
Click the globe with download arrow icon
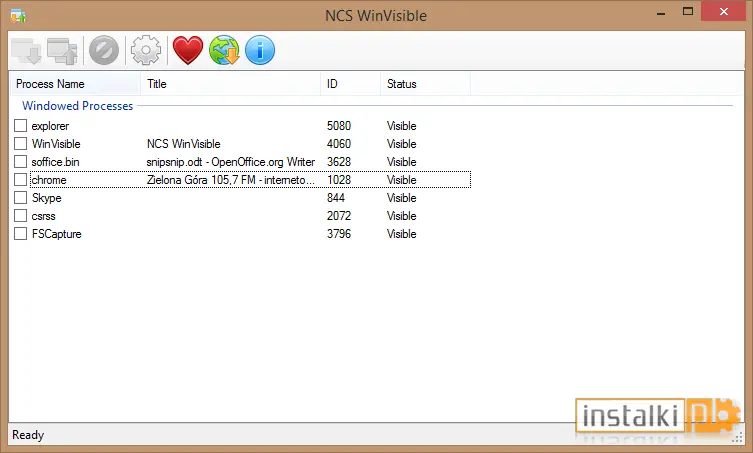(224, 50)
